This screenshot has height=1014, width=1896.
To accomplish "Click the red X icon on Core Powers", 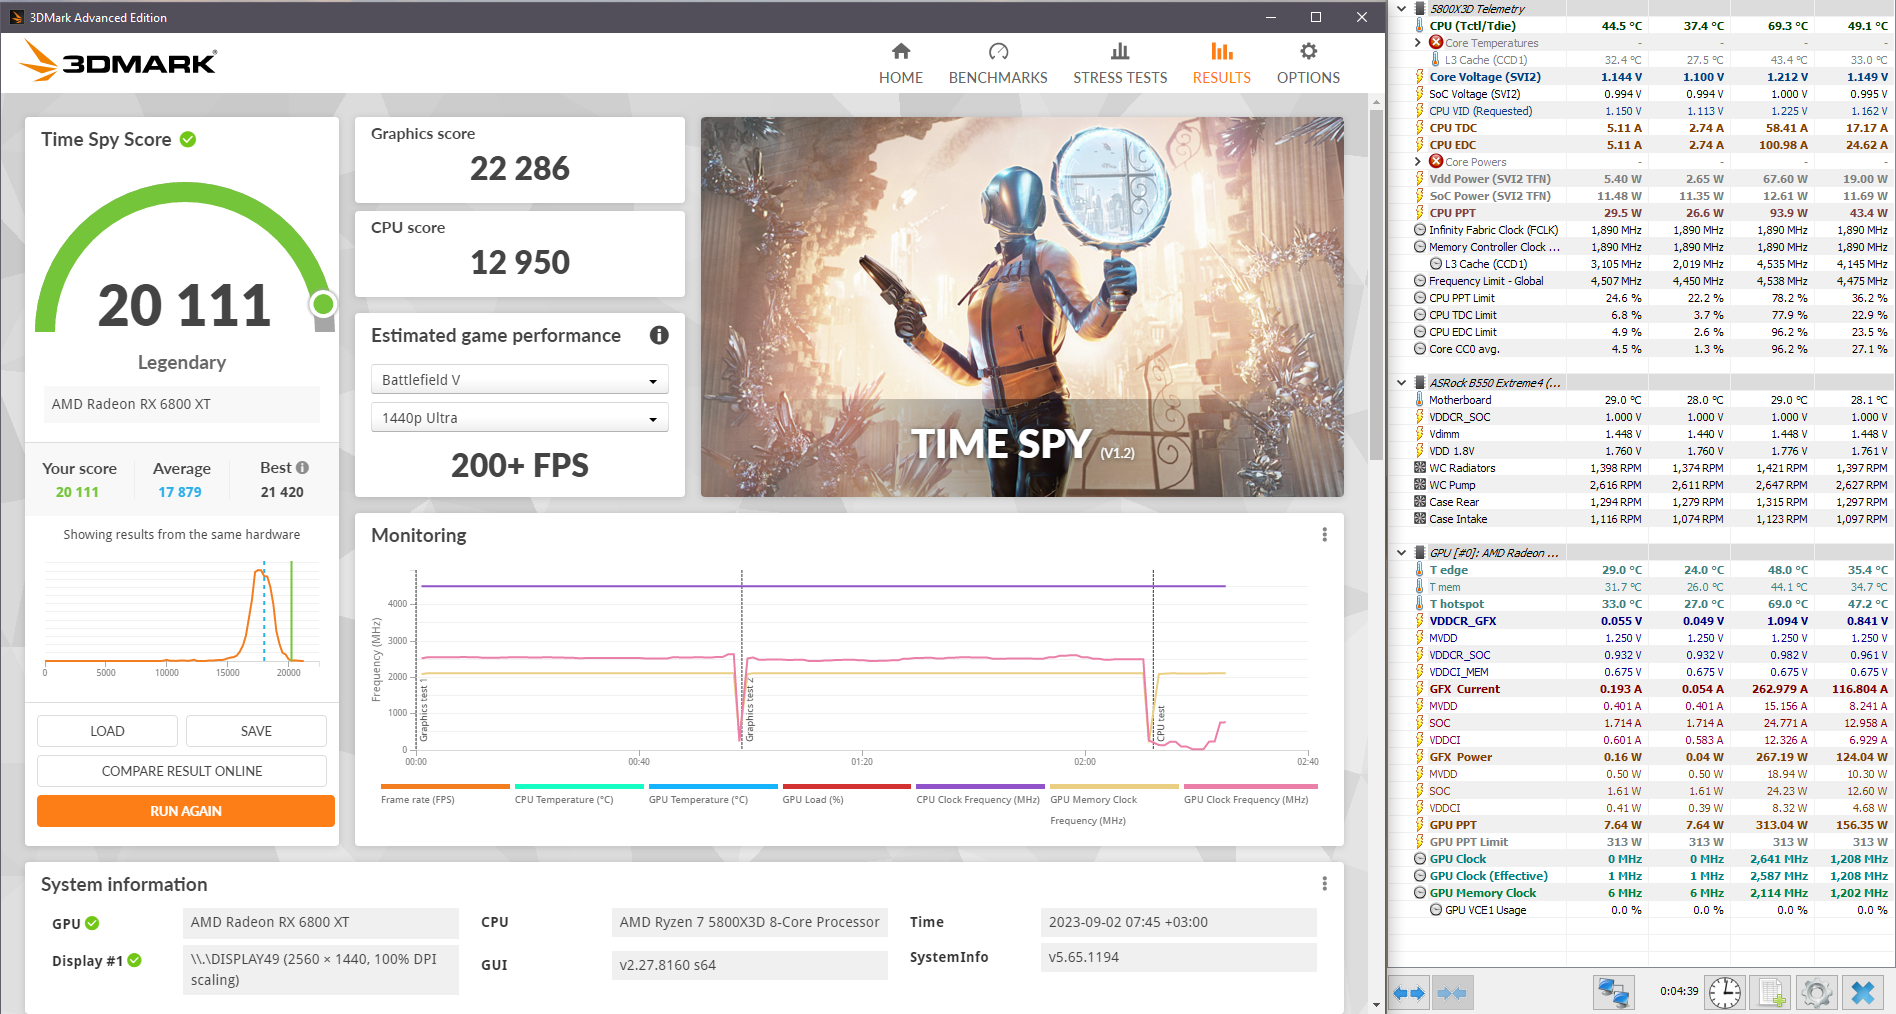I will (x=1436, y=161).
